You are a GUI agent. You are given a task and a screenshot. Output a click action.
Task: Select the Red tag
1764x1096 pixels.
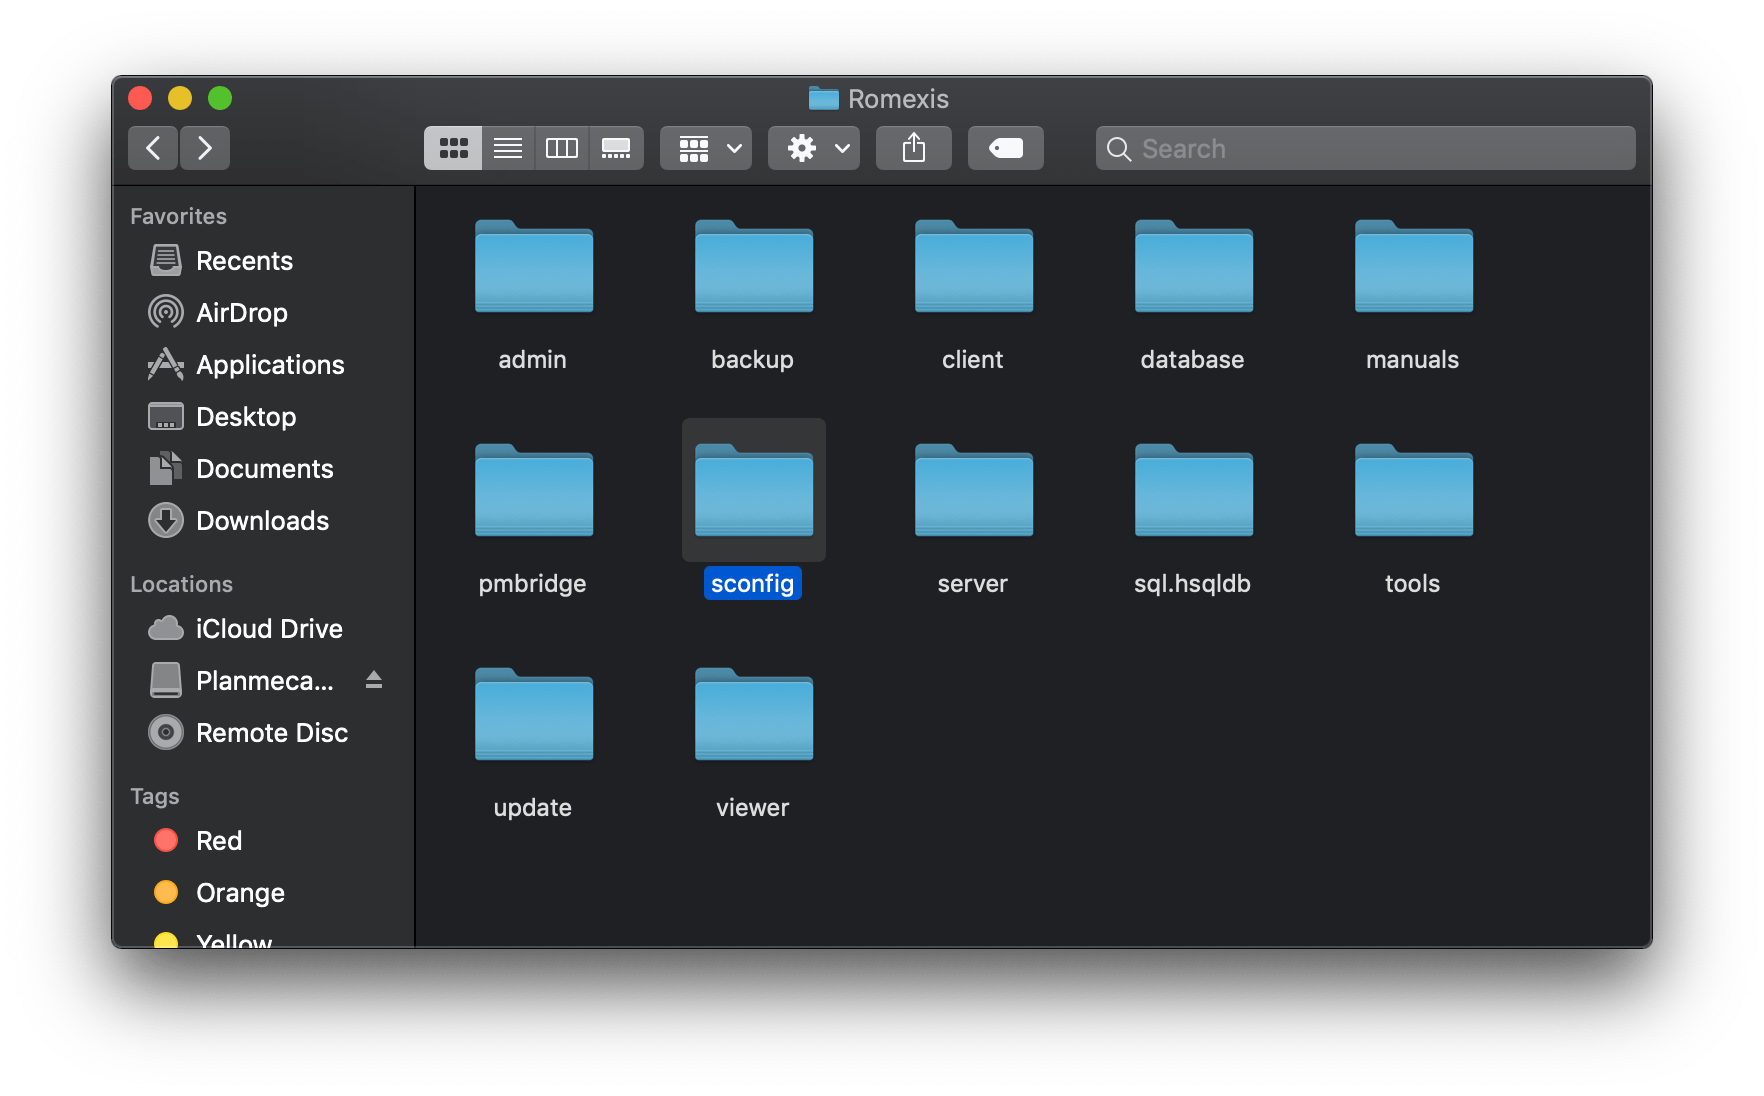coord(218,840)
